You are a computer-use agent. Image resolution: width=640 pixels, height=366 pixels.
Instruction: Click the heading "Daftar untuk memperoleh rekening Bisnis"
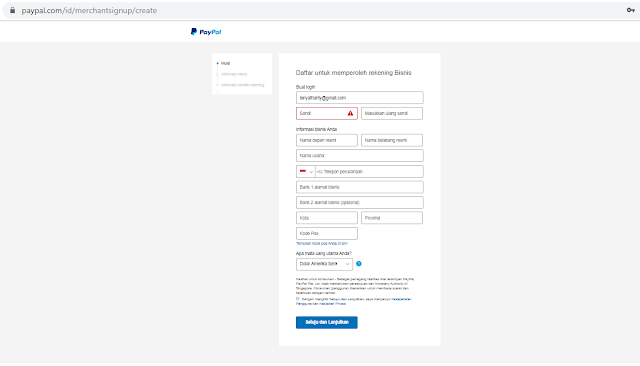click(353, 73)
